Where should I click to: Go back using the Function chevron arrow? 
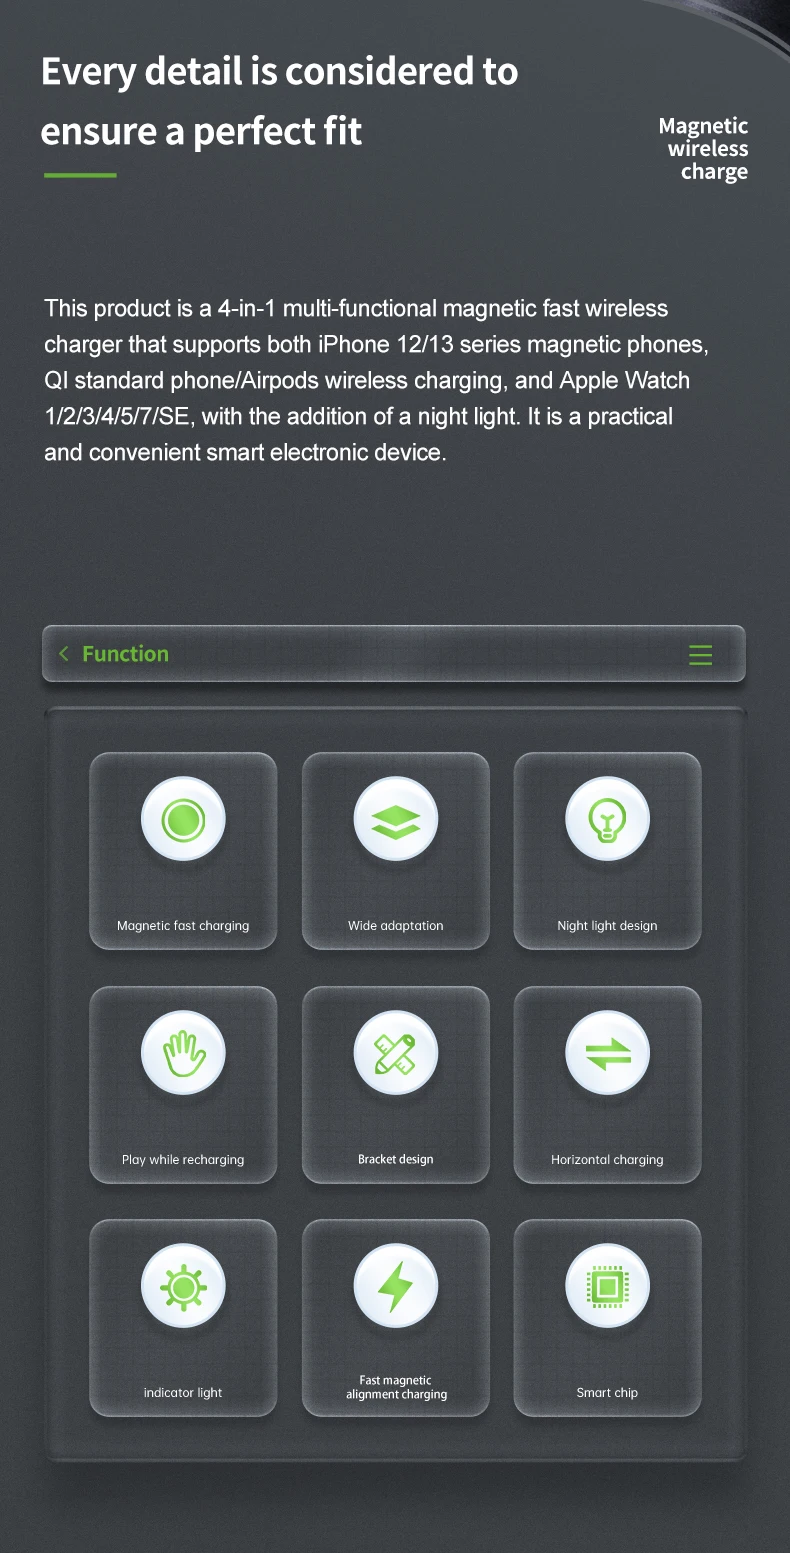pos(64,654)
